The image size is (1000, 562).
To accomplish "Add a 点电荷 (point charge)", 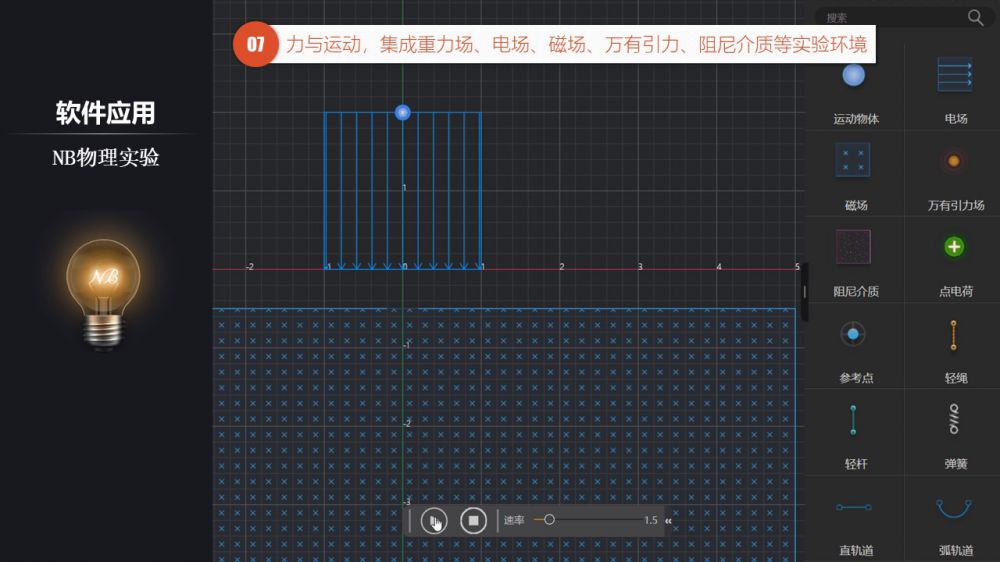I will click(954, 247).
